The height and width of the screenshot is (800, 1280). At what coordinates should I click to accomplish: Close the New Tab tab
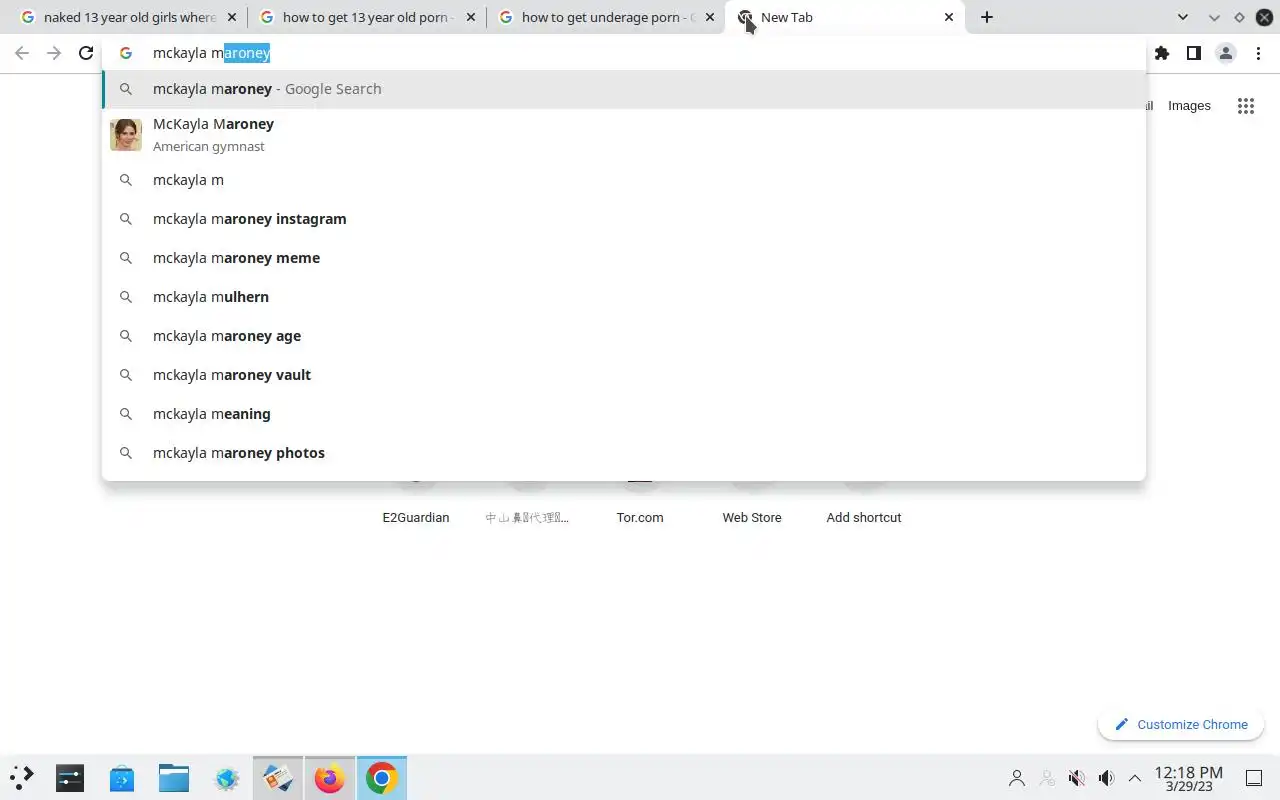coord(949,17)
